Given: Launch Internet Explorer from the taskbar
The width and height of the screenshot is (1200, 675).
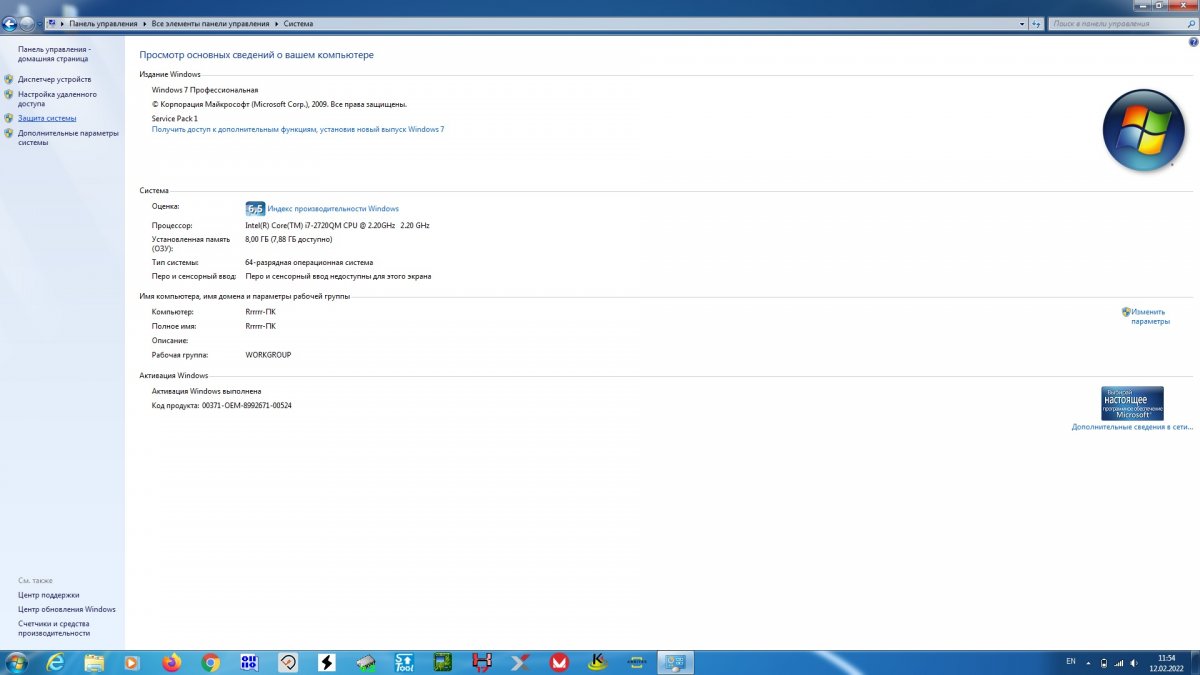Looking at the screenshot, I should click(56, 662).
